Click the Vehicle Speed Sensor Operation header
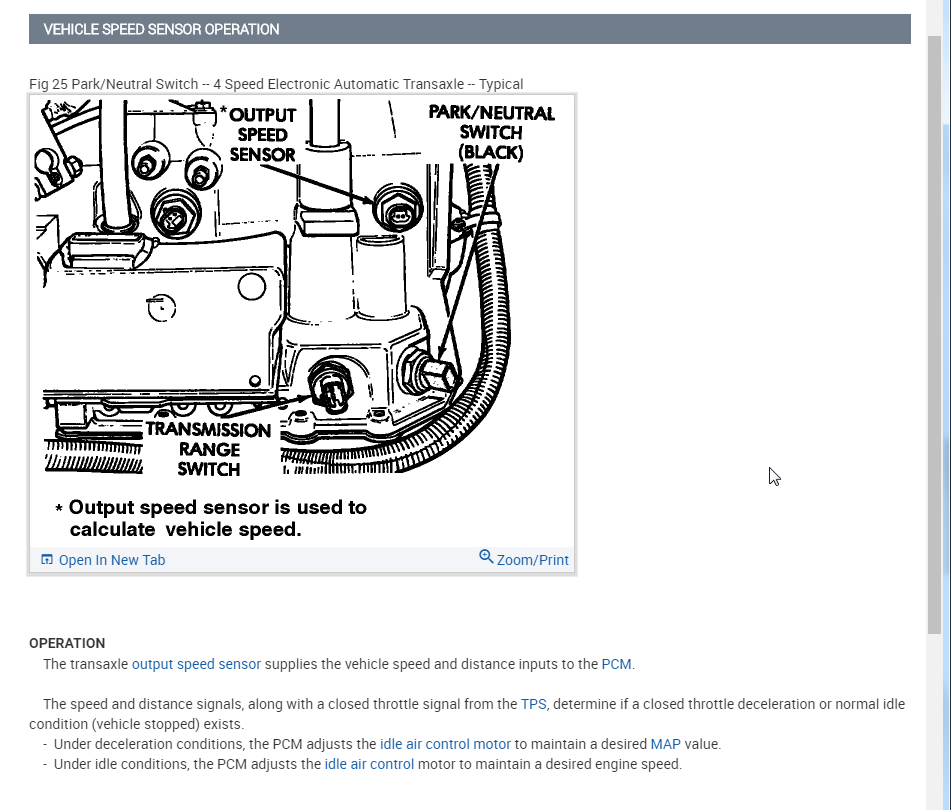951x810 pixels. [469, 29]
